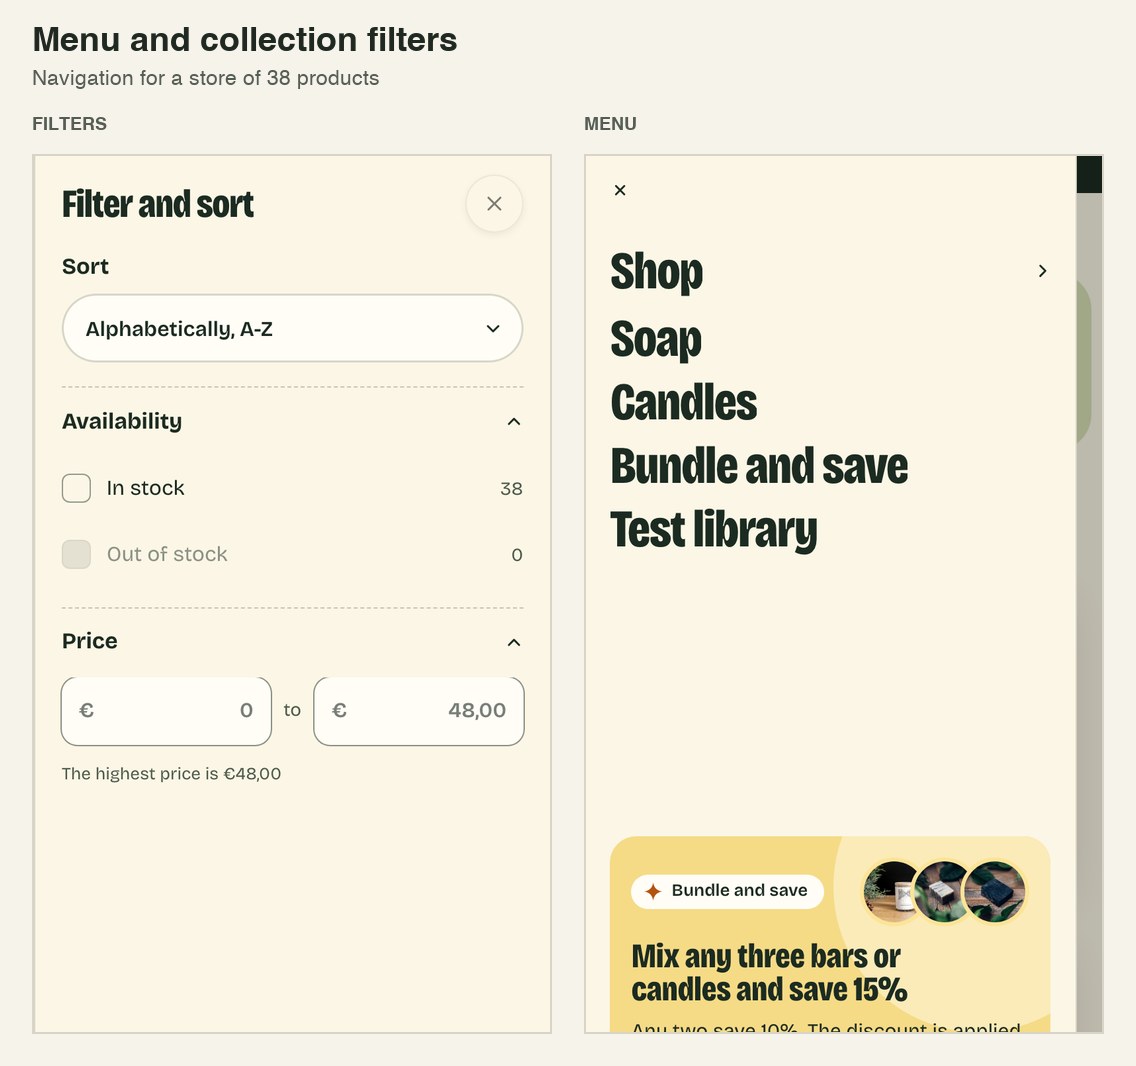This screenshot has height=1066, width=1136.
Task: Open the Bundle and save menu item
Action: [x=759, y=465]
